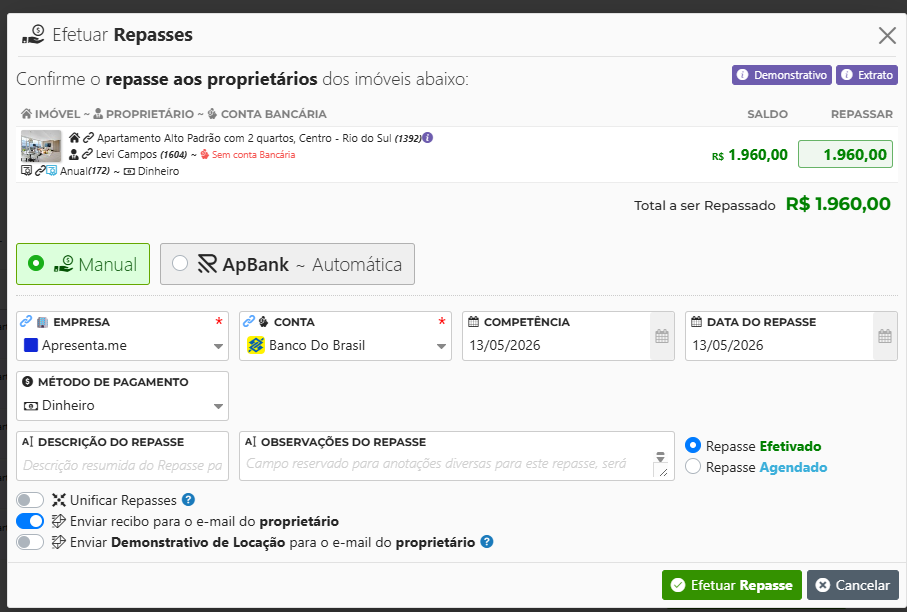Click the person icon beside Levi Campos

pos(73,154)
